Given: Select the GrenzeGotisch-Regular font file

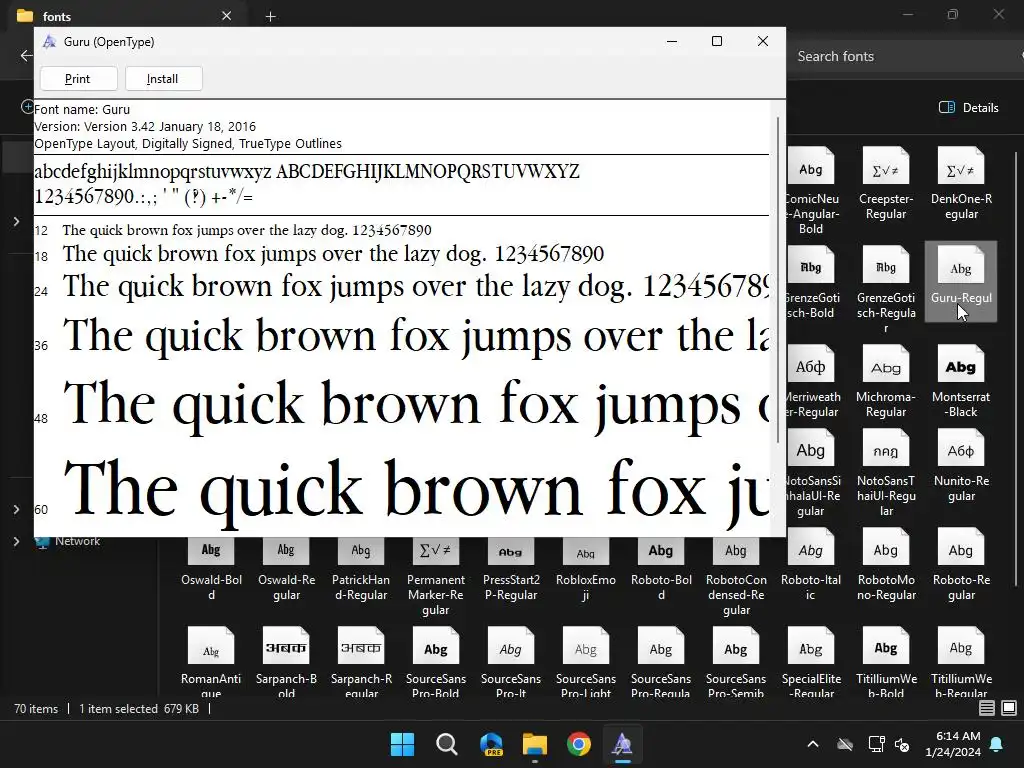Looking at the screenshot, I should point(886,289).
